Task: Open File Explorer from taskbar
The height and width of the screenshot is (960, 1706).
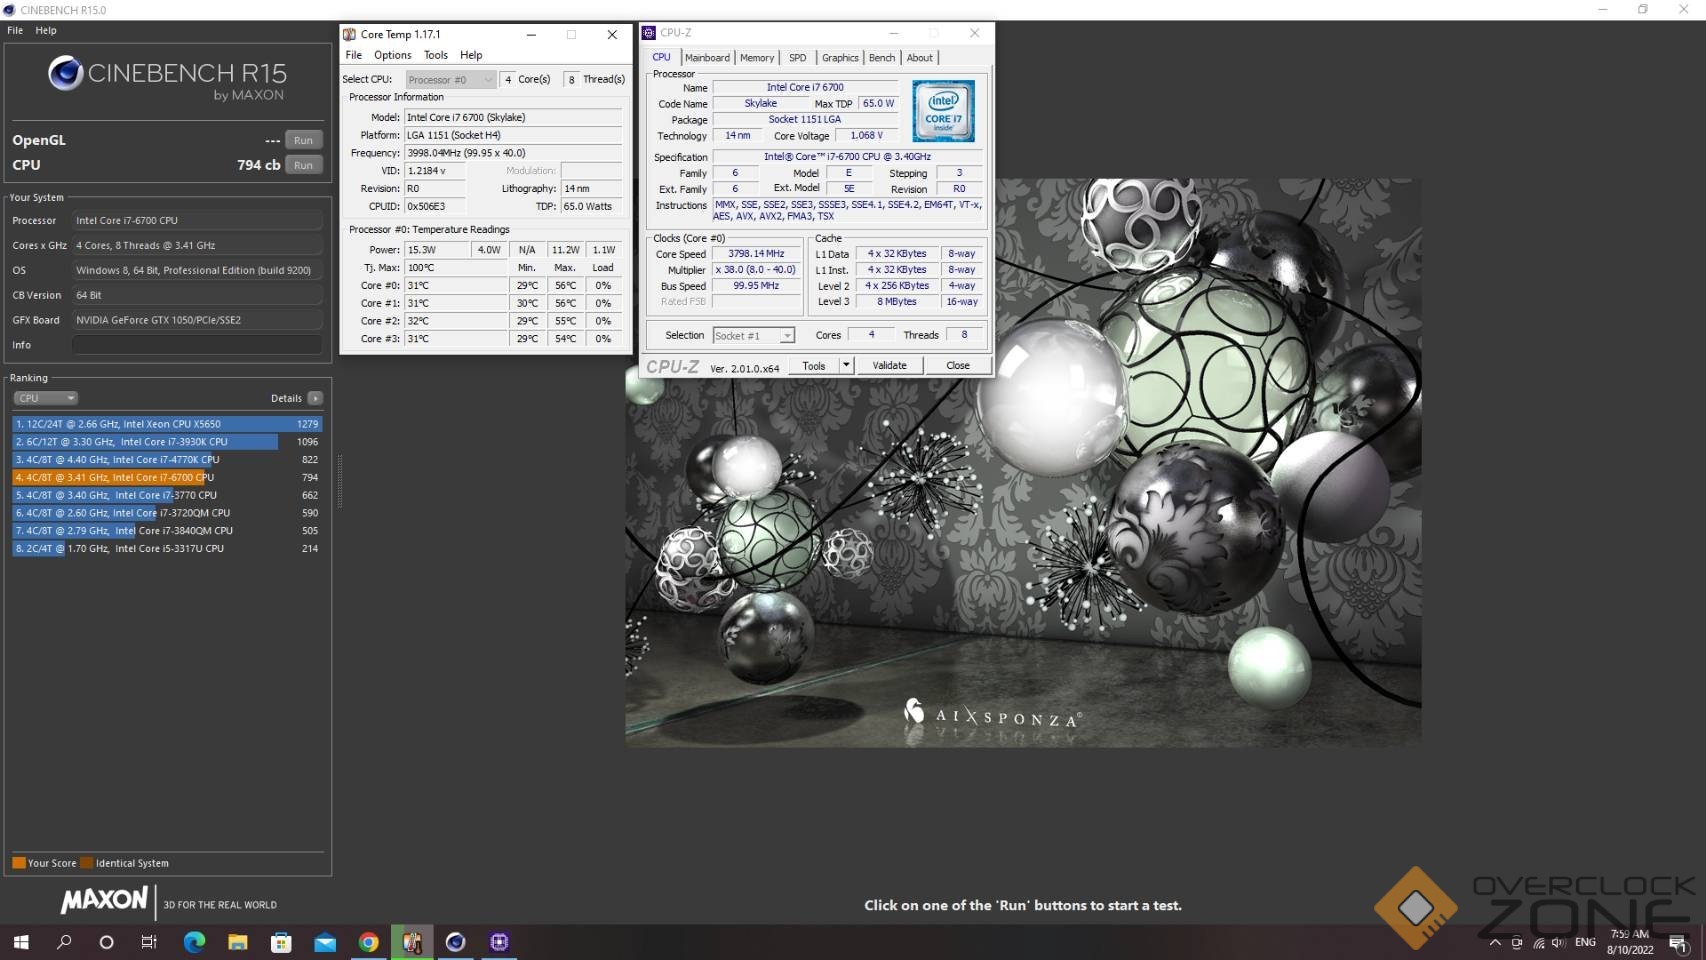Action: tap(237, 942)
